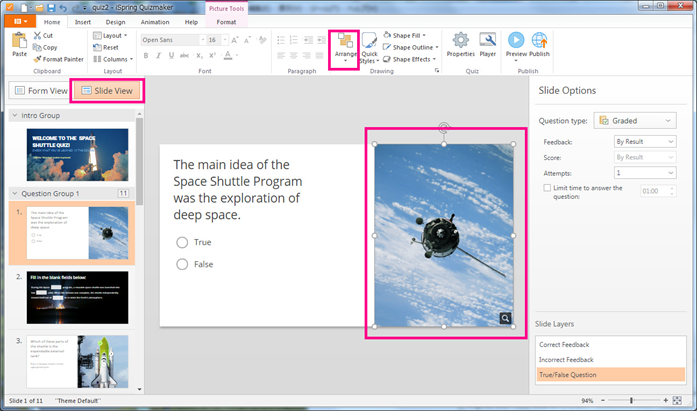Viewport: 697px width, 411px height.
Task: Align text right
Action: point(307,56)
